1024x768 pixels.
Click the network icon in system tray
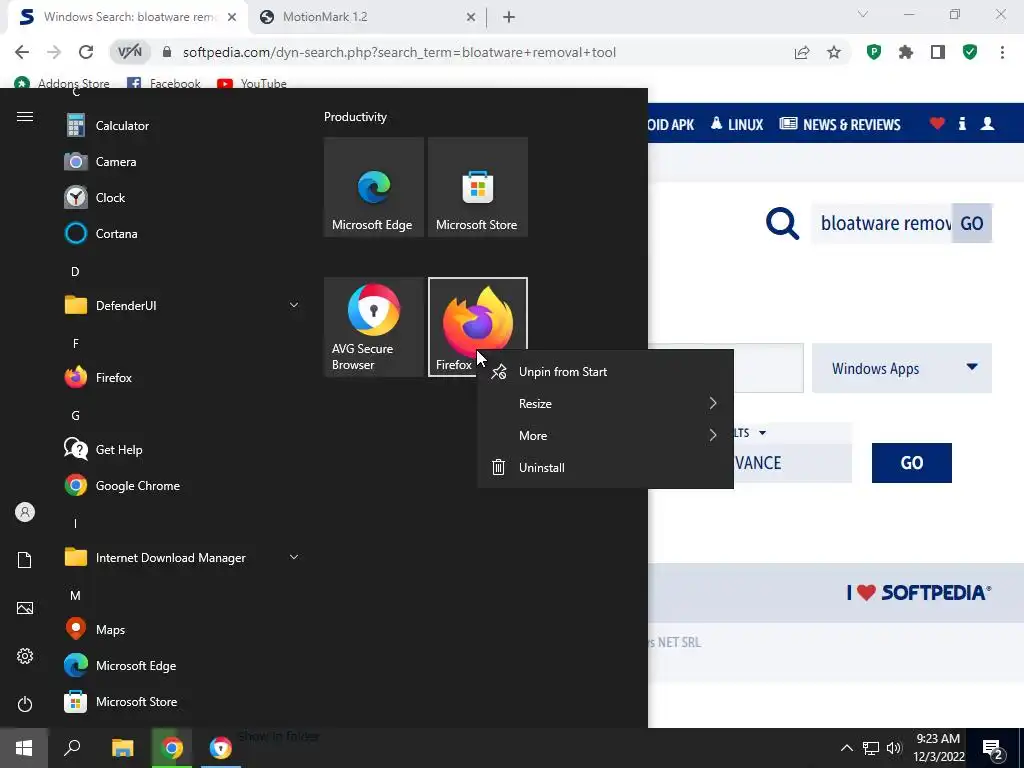click(871, 748)
